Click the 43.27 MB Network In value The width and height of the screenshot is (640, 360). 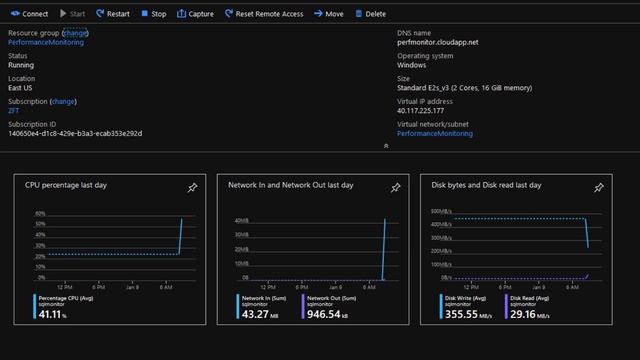point(260,314)
